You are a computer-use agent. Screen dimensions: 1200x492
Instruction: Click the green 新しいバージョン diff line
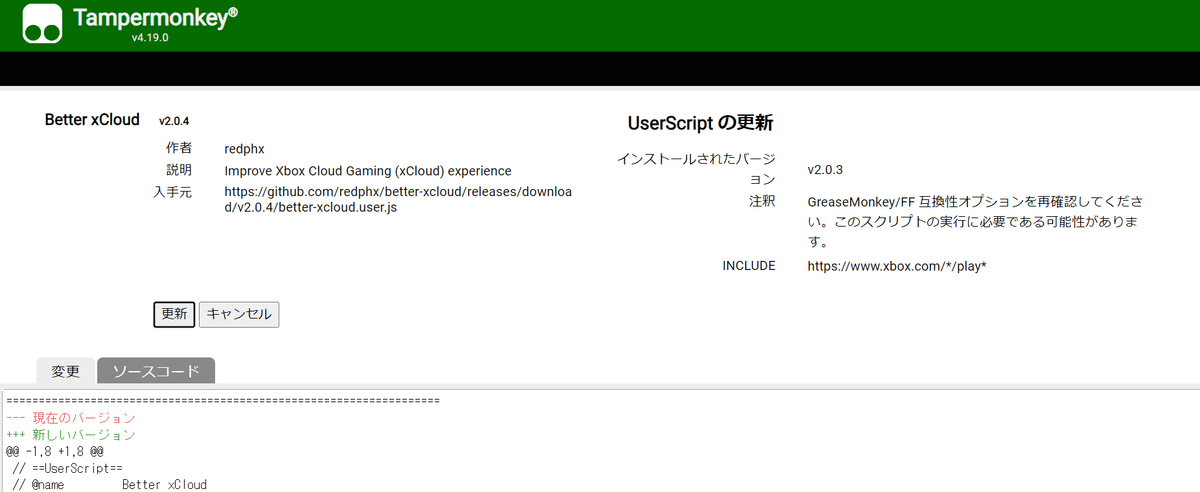pyautogui.click(x=71, y=435)
